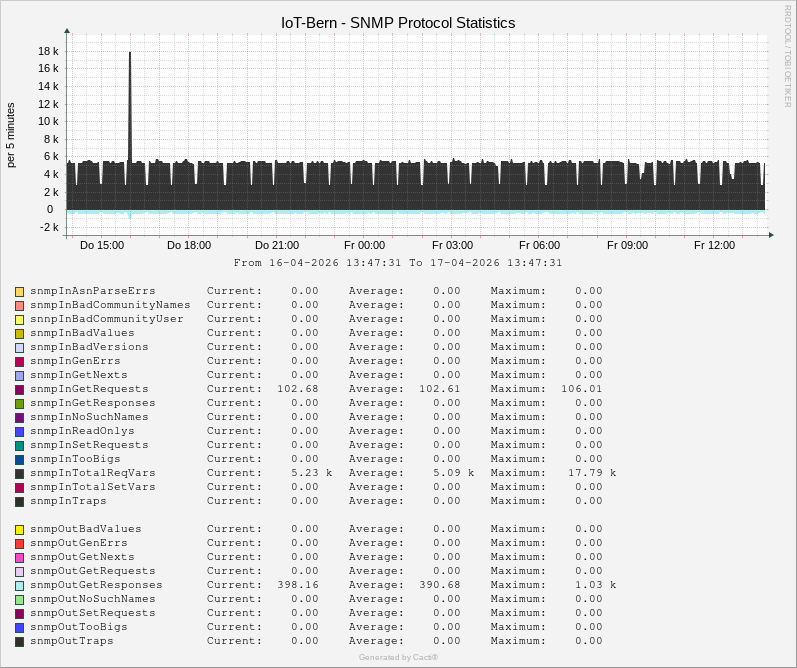
Task: Click the Fr 00:00 time axis label
Action: pyautogui.click(x=364, y=245)
